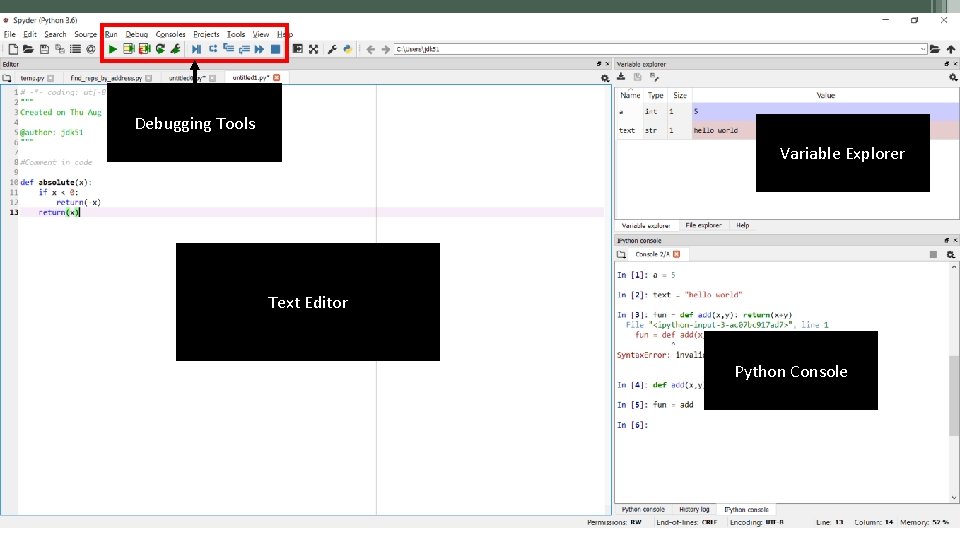Sort variables by the Name column

pyautogui.click(x=630, y=96)
